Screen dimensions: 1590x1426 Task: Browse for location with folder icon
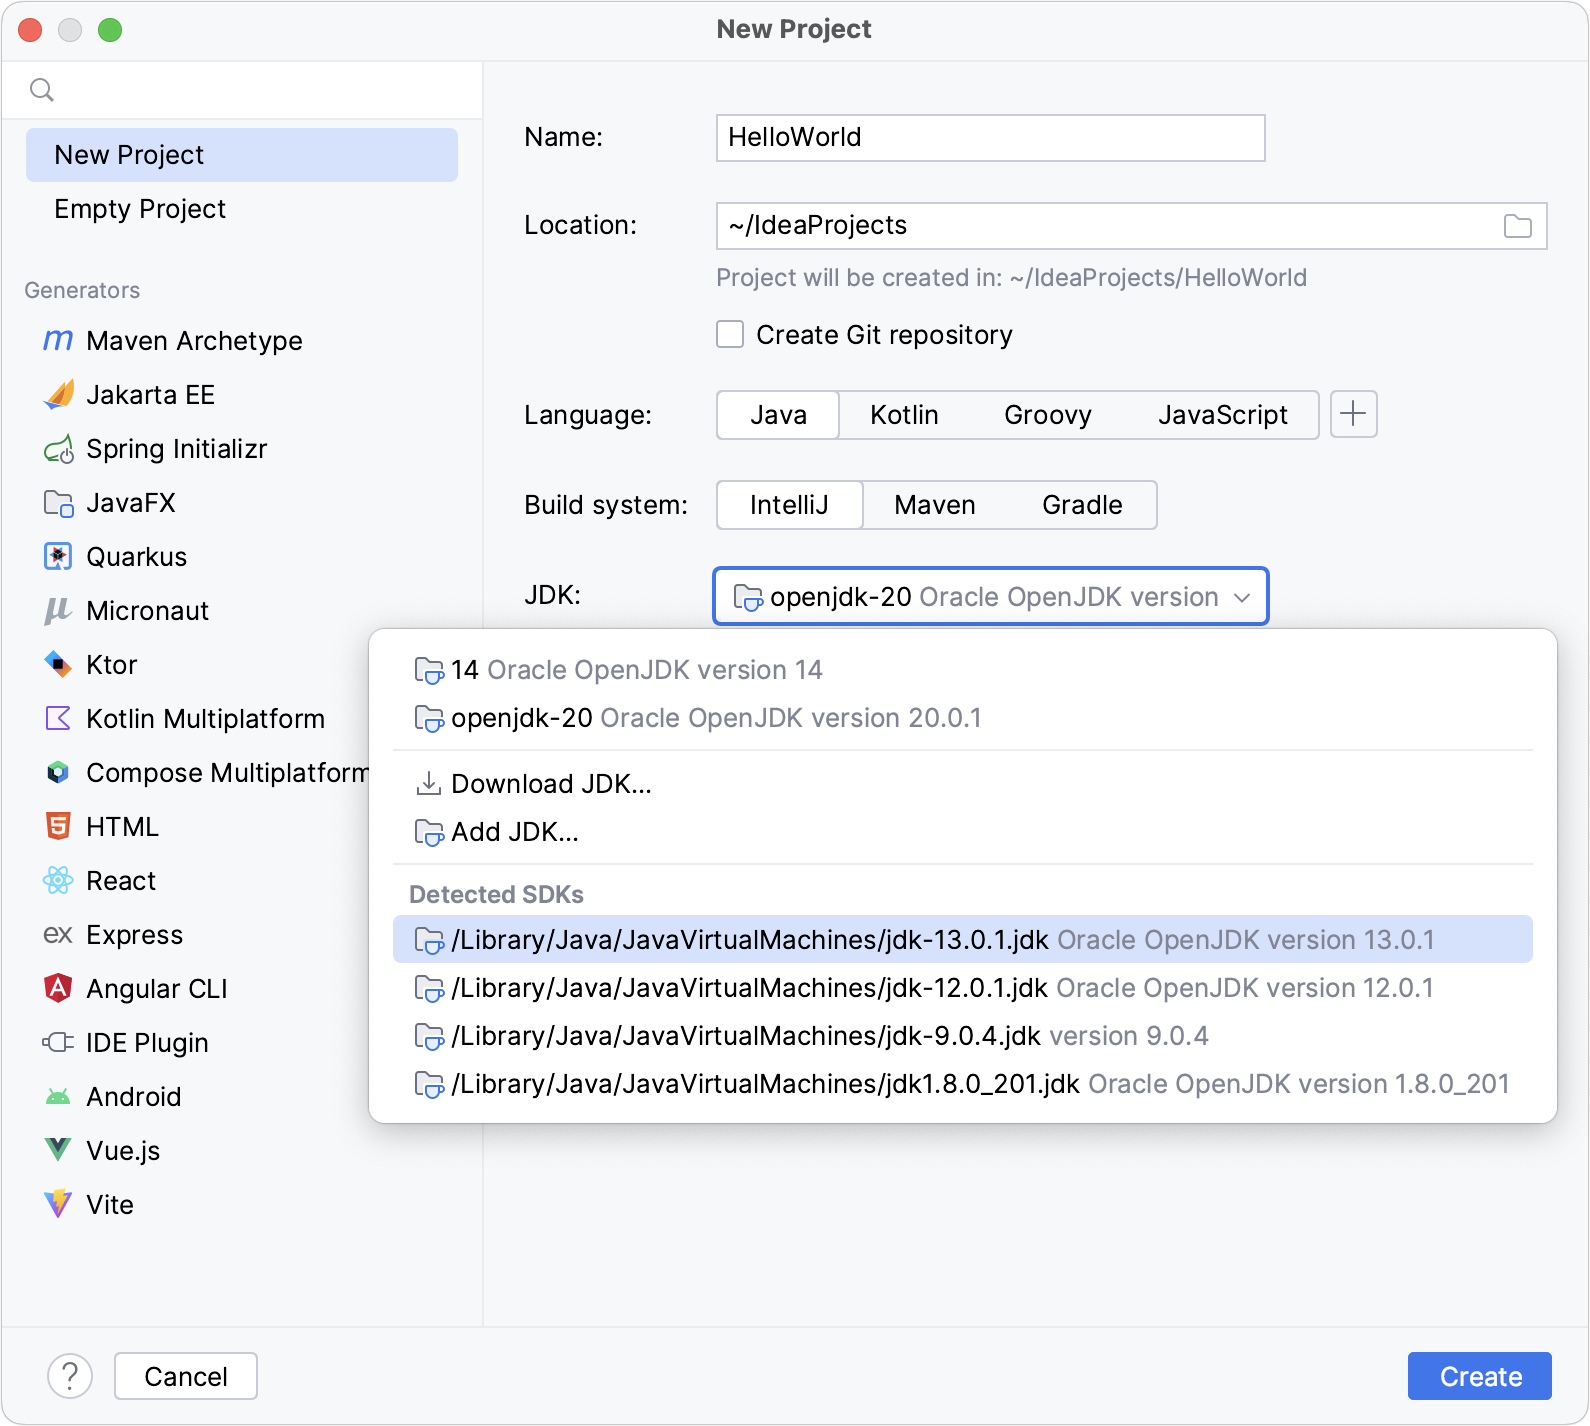1518,226
